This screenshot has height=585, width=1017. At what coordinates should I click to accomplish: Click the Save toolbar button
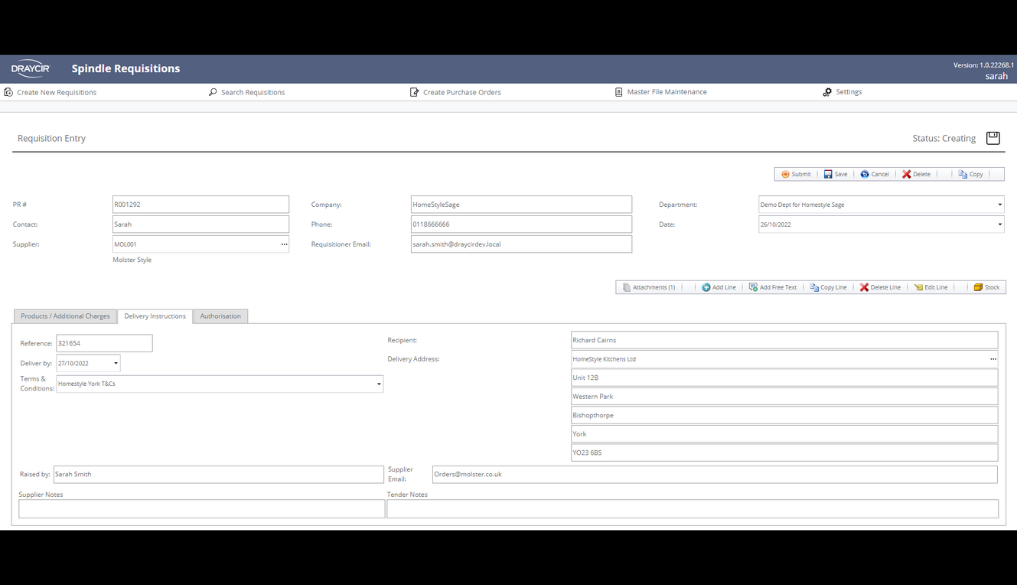(x=835, y=174)
